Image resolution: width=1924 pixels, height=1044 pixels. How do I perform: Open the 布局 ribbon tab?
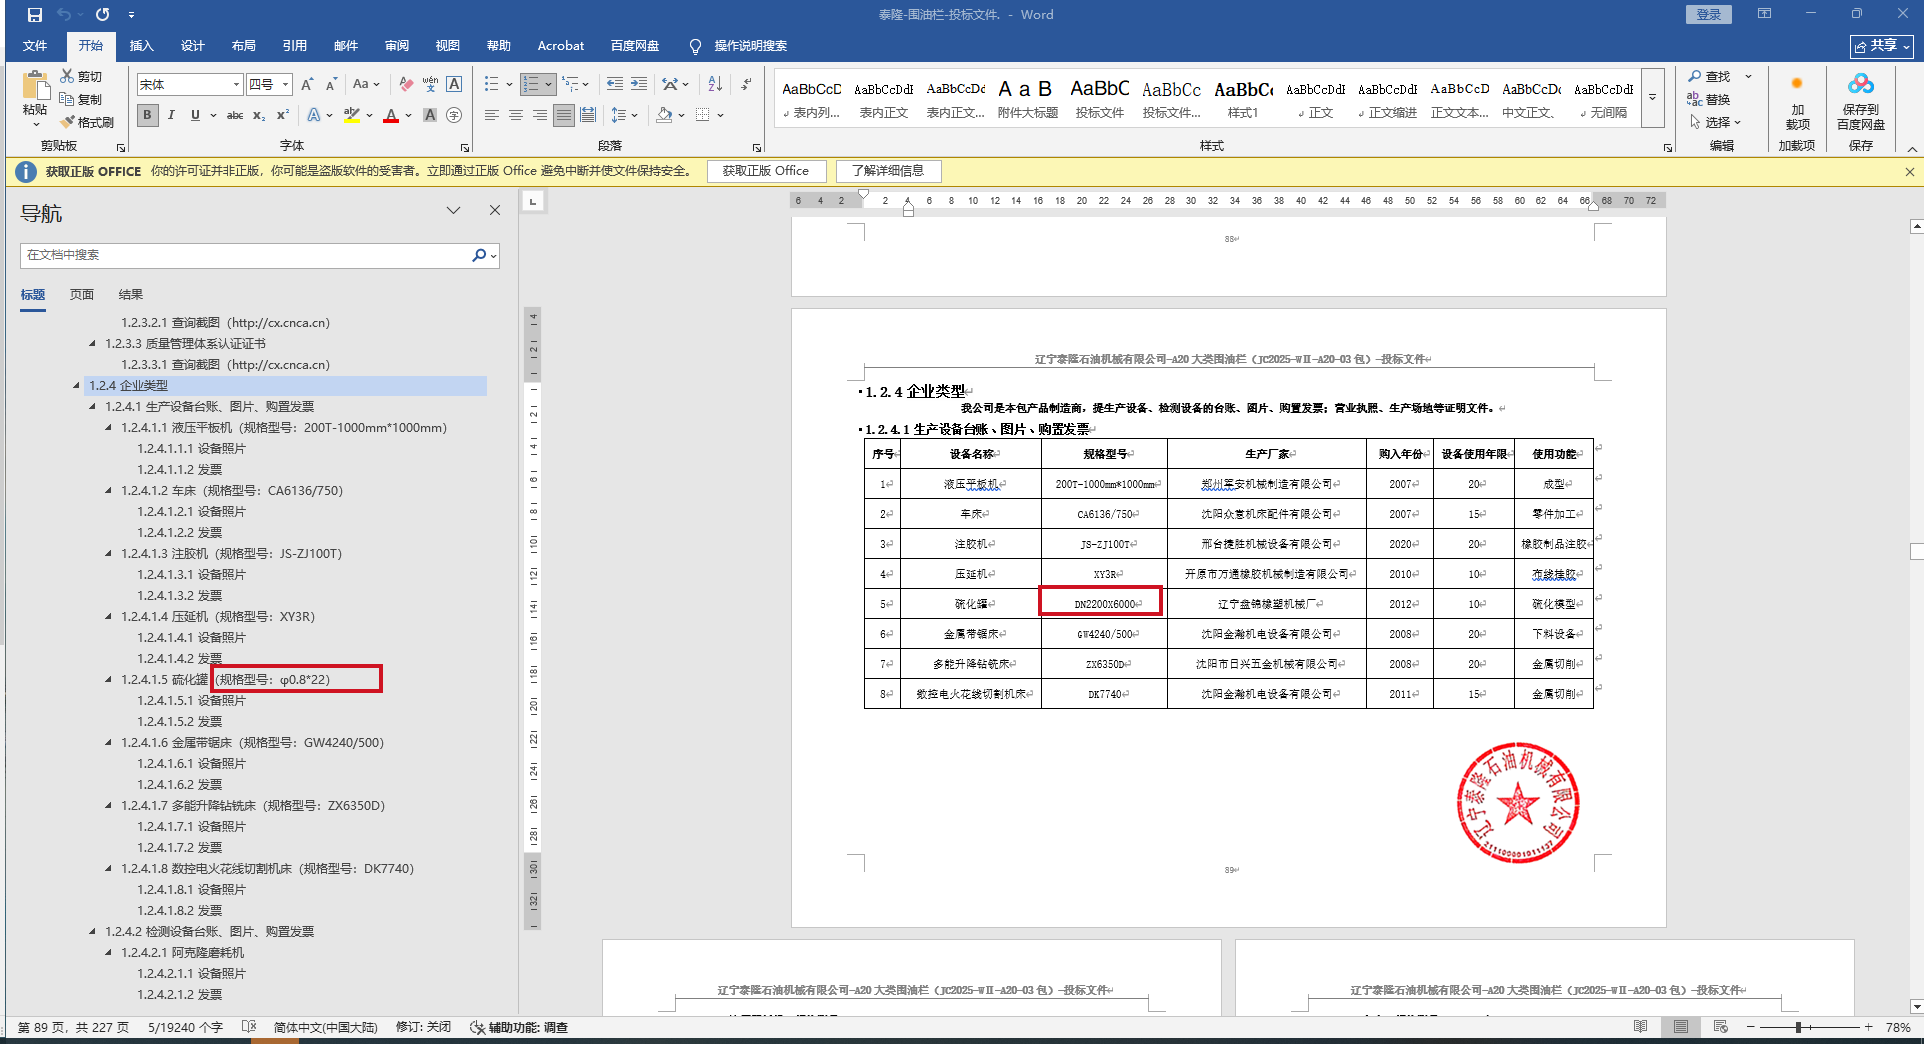coord(244,45)
